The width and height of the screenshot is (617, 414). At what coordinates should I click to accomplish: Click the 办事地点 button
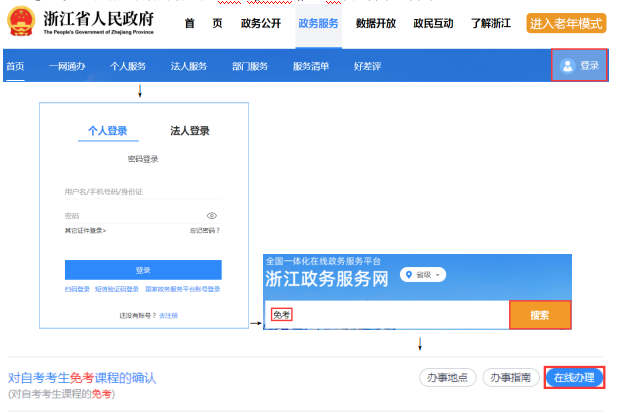[x=447, y=377]
